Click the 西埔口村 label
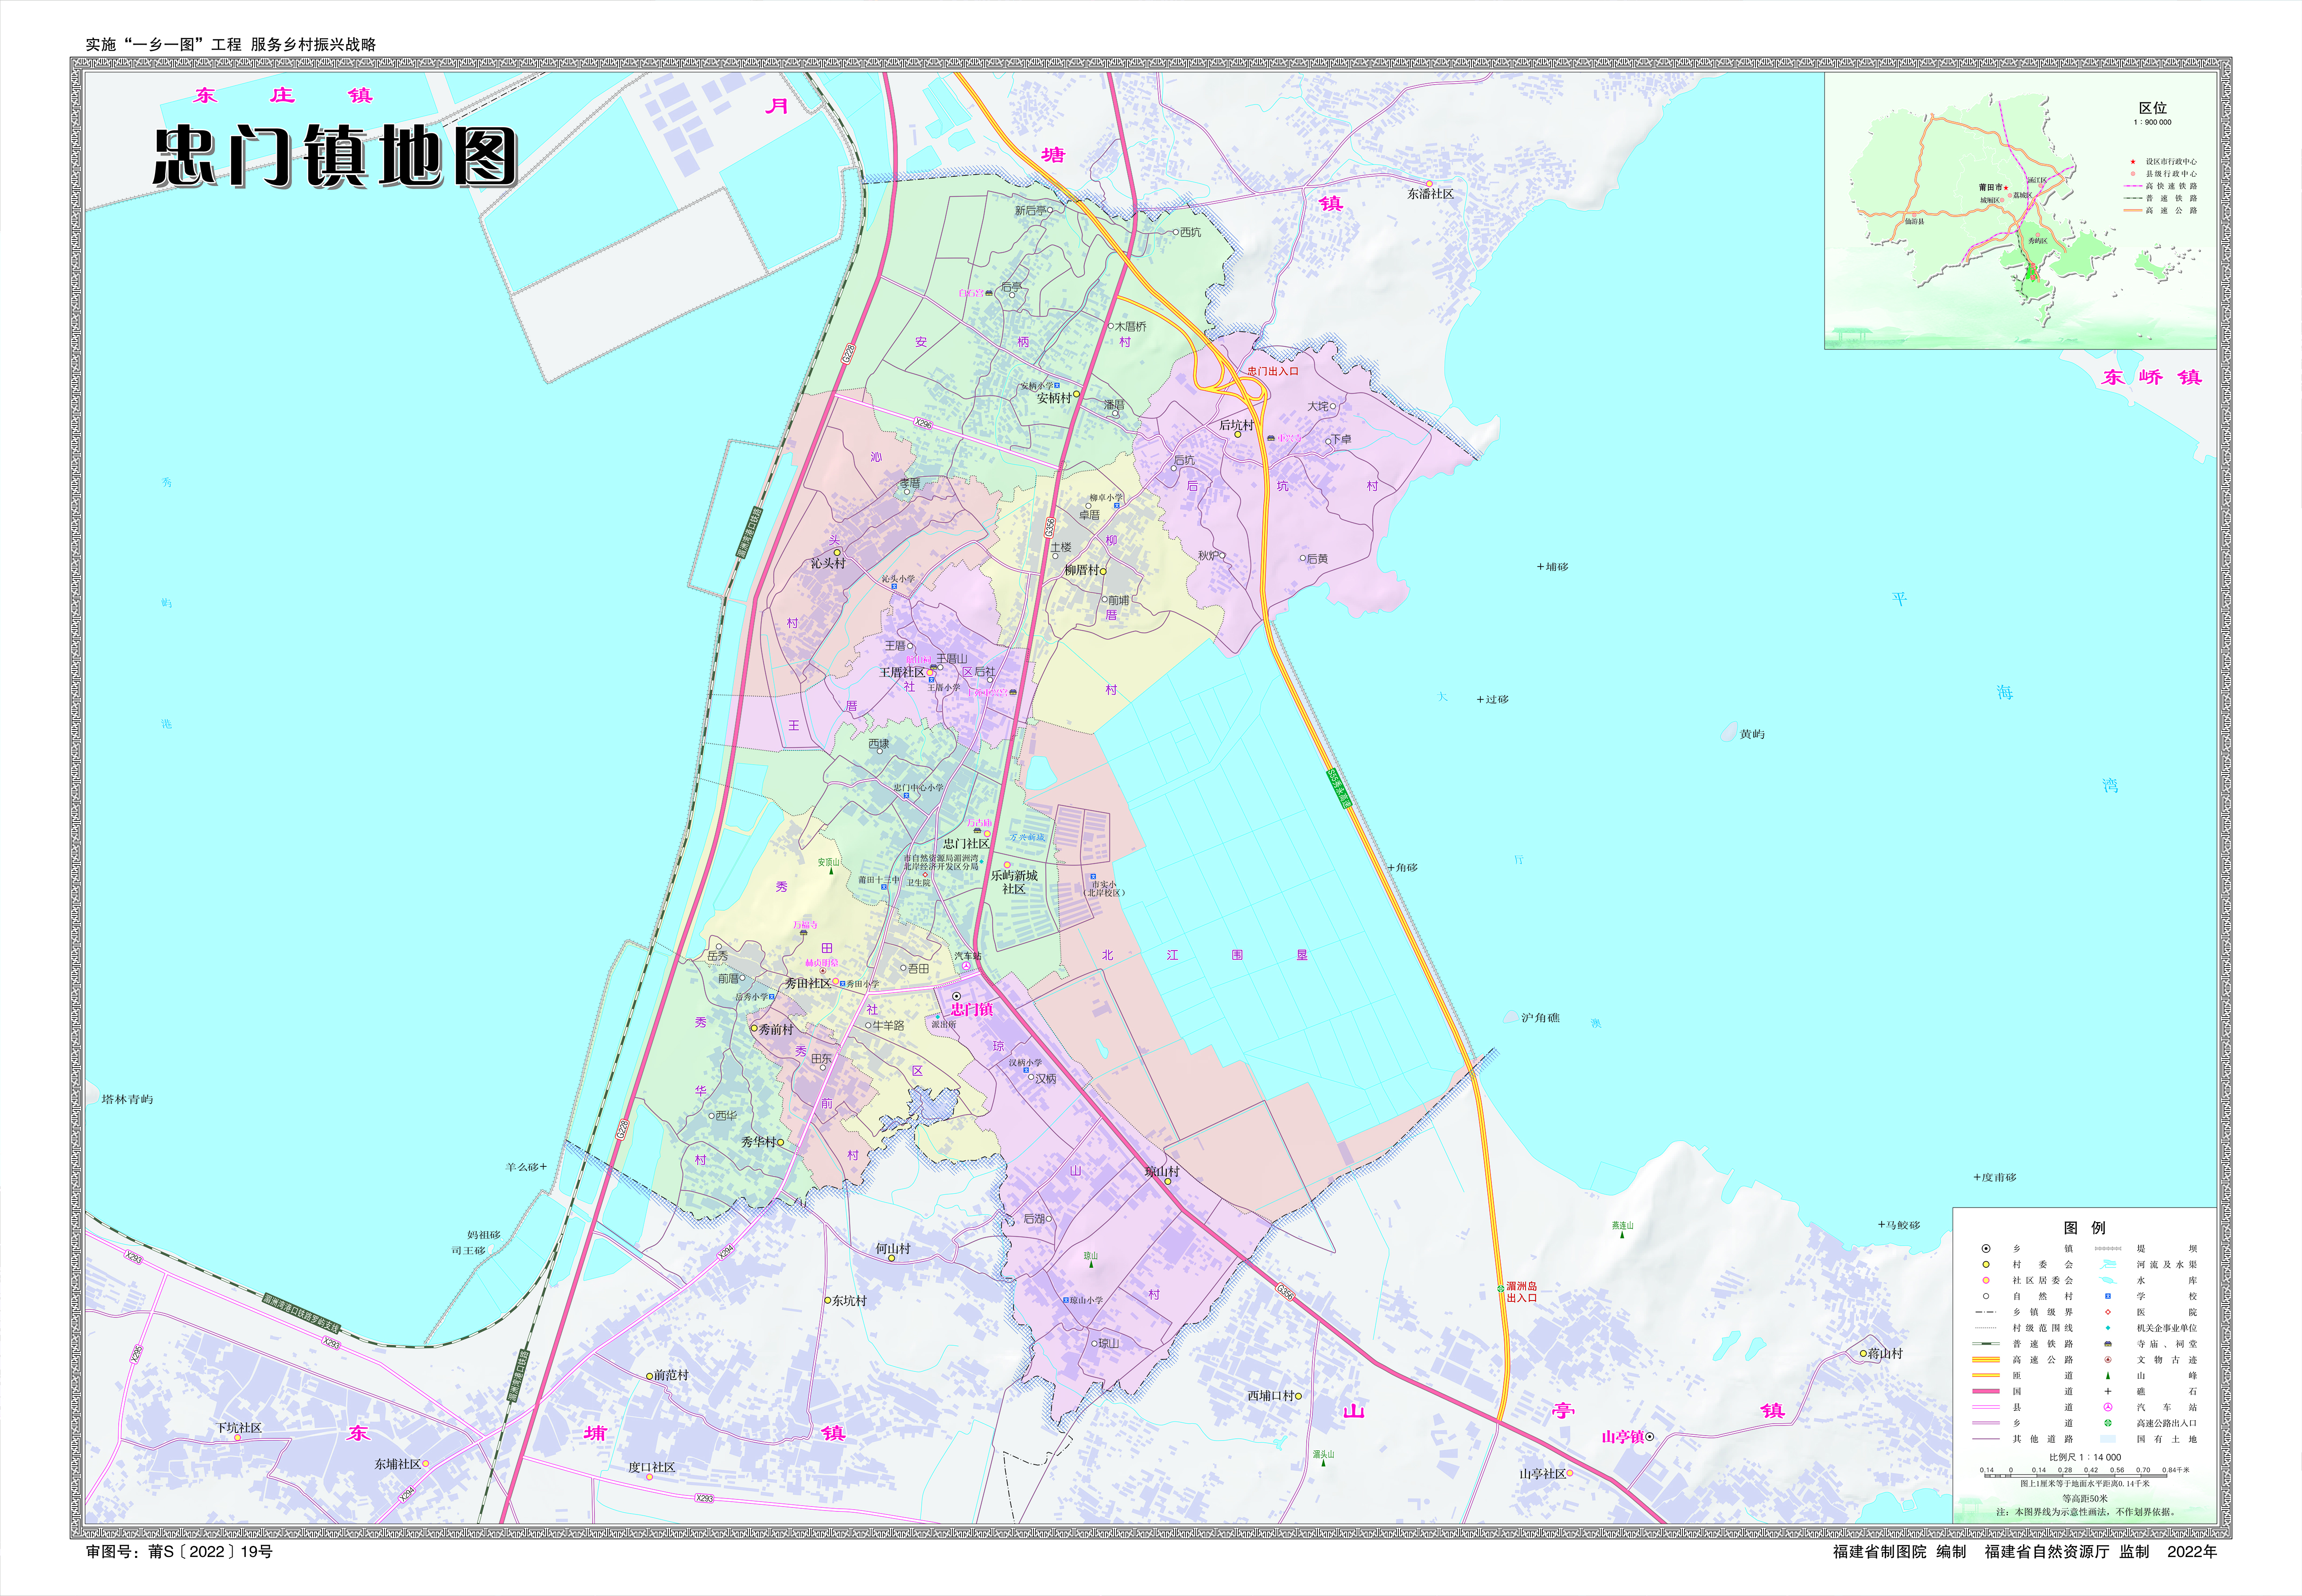2302x1596 pixels. pyautogui.click(x=1271, y=1395)
